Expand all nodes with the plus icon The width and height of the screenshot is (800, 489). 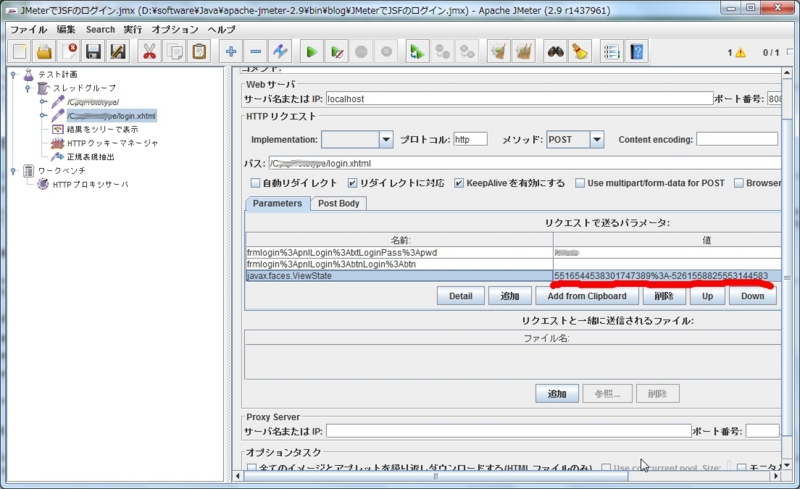(231, 52)
